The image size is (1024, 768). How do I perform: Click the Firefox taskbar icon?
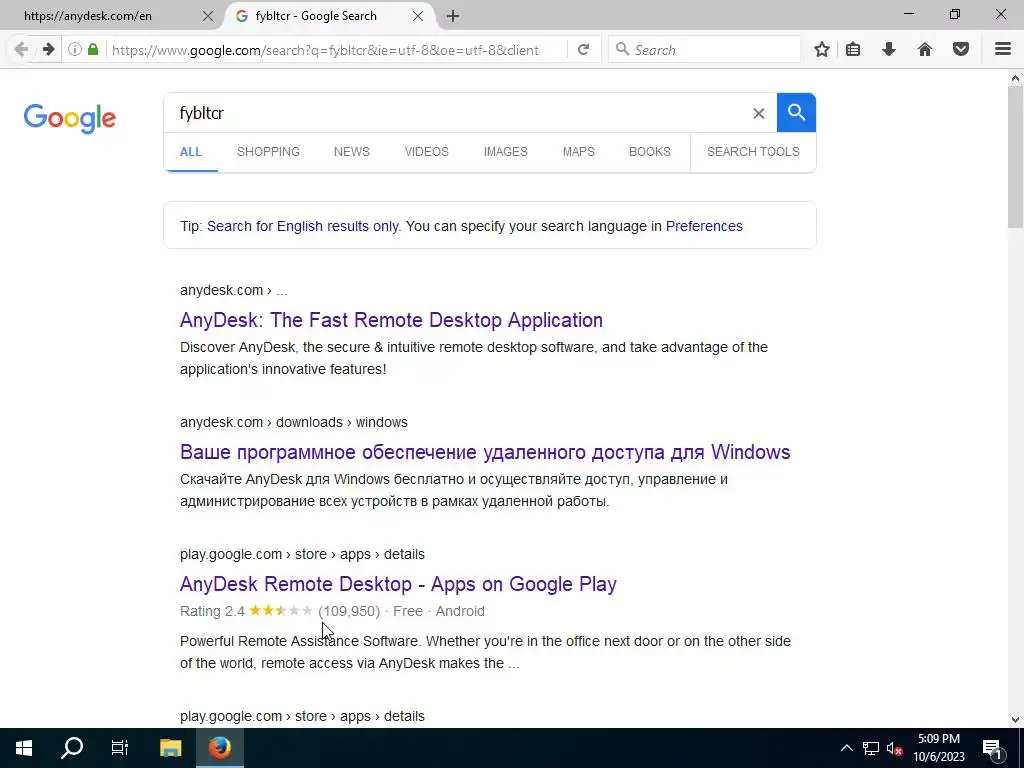pos(220,748)
